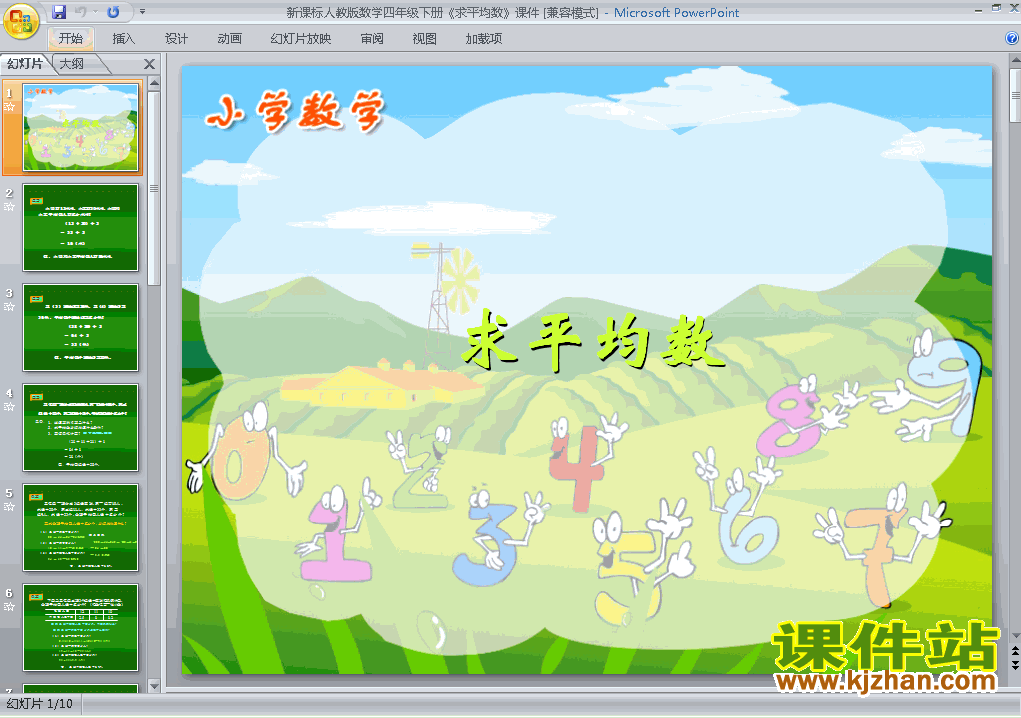Select slide 5 thumbnail

(x=81, y=528)
